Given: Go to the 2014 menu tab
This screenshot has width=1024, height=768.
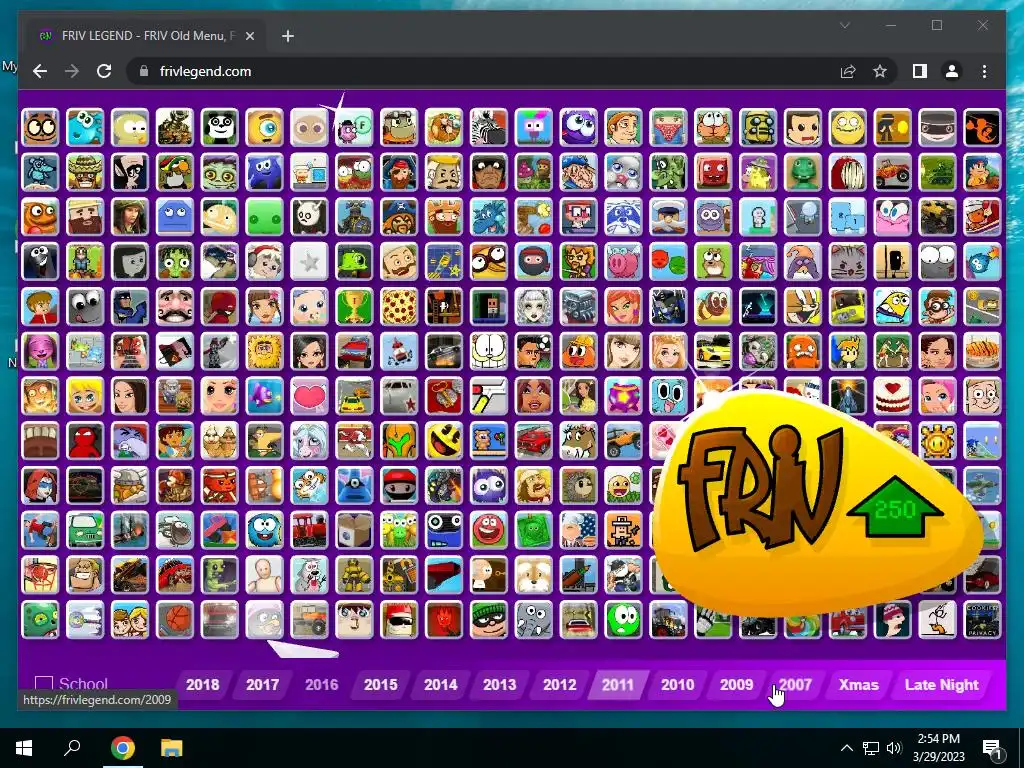Looking at the screenshot, I should point(441,684).
